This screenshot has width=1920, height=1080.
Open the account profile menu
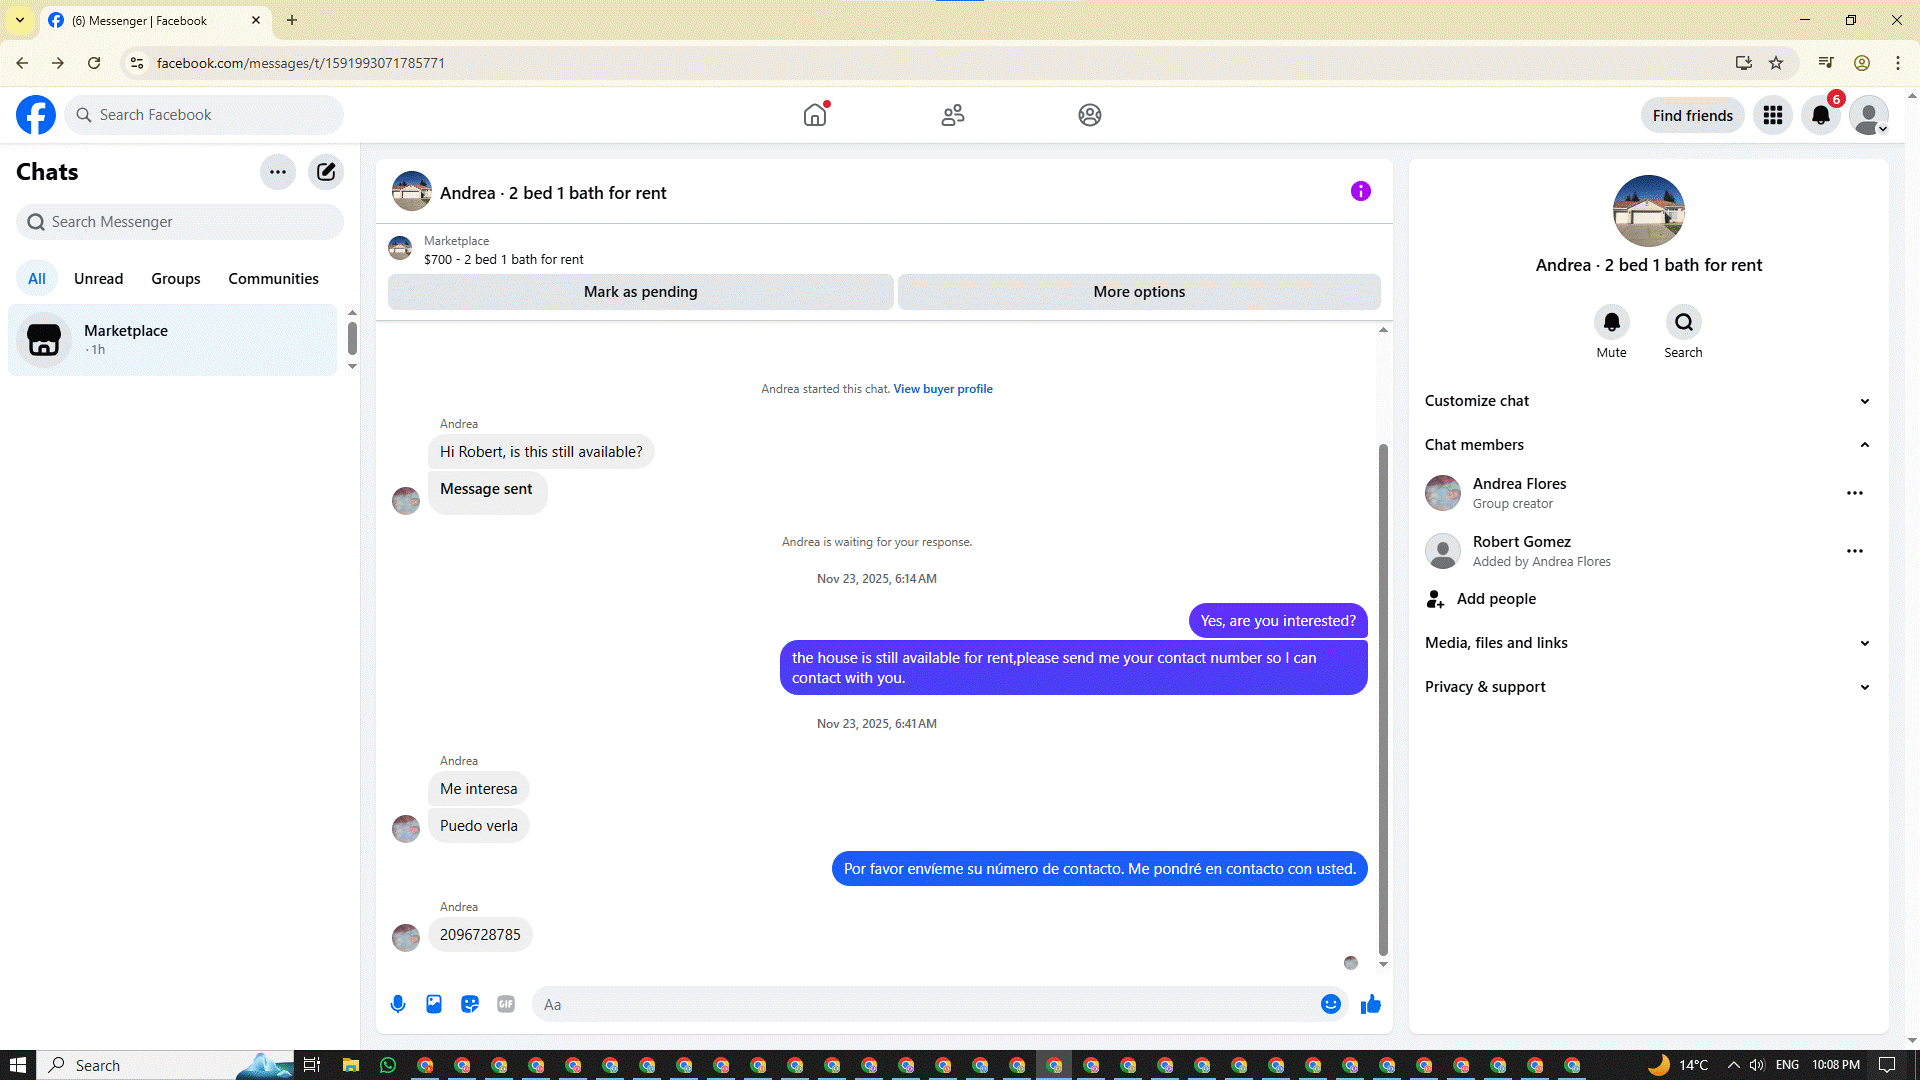(x=1869, y=115)
